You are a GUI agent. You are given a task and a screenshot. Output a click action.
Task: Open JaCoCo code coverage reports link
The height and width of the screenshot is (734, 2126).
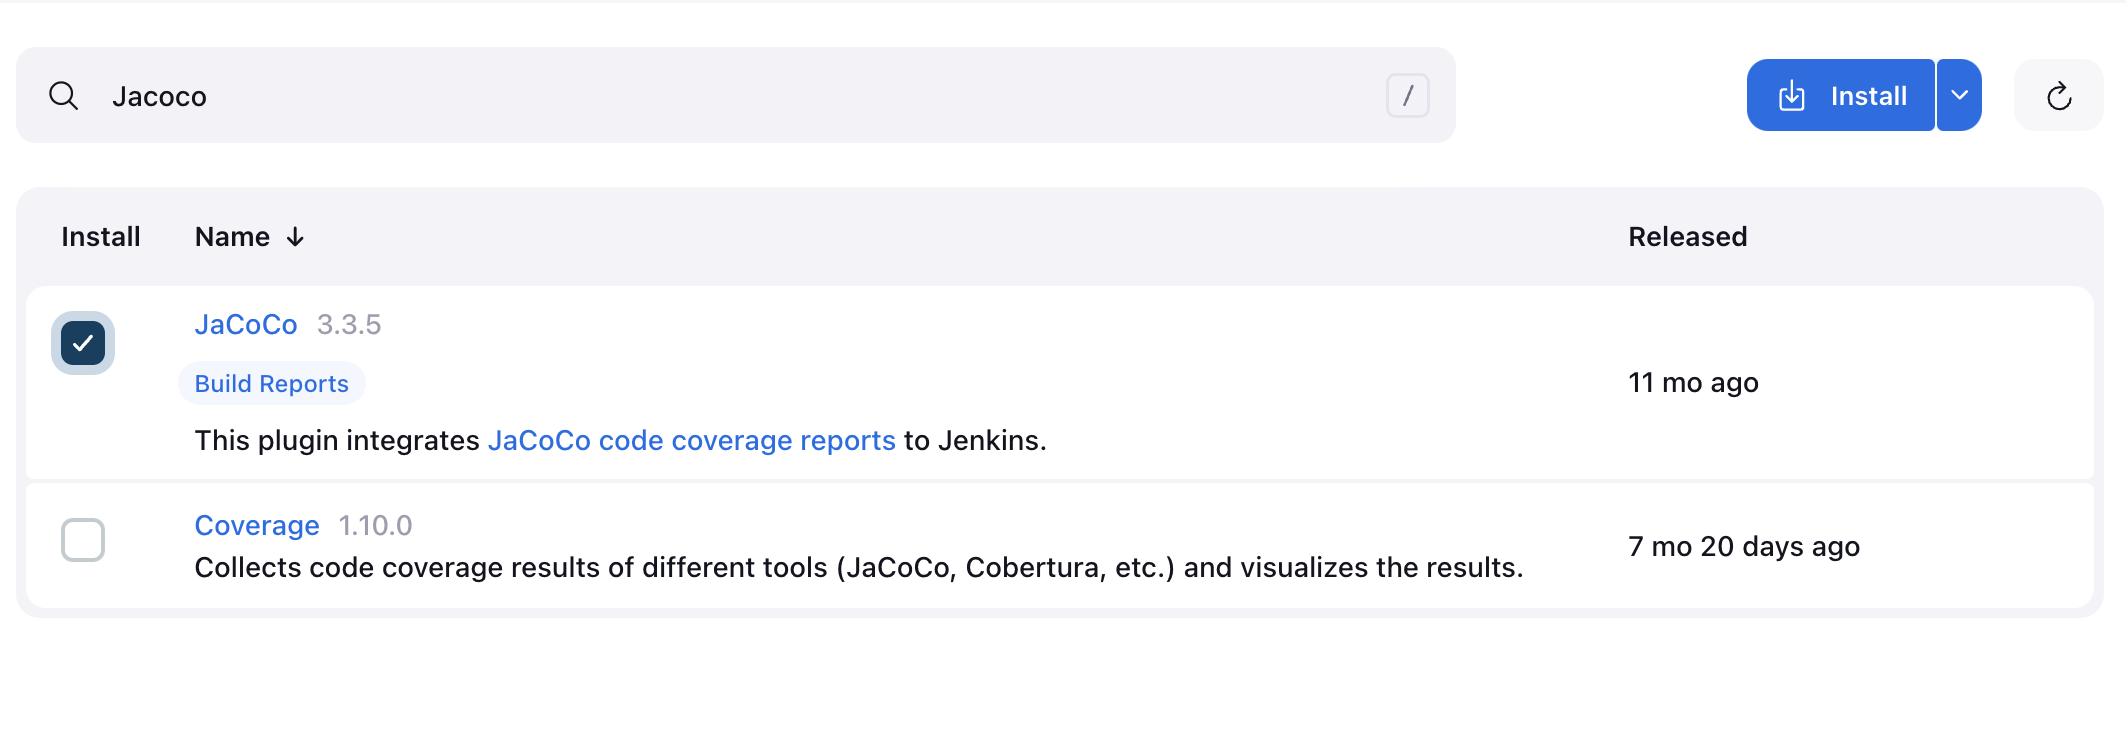pos(691,441)
